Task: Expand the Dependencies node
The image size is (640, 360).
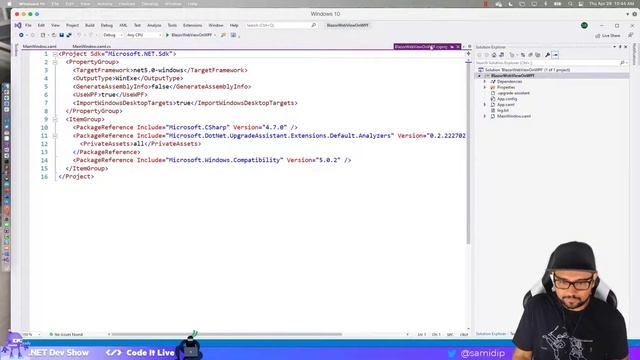Action: tap(485, 82)
